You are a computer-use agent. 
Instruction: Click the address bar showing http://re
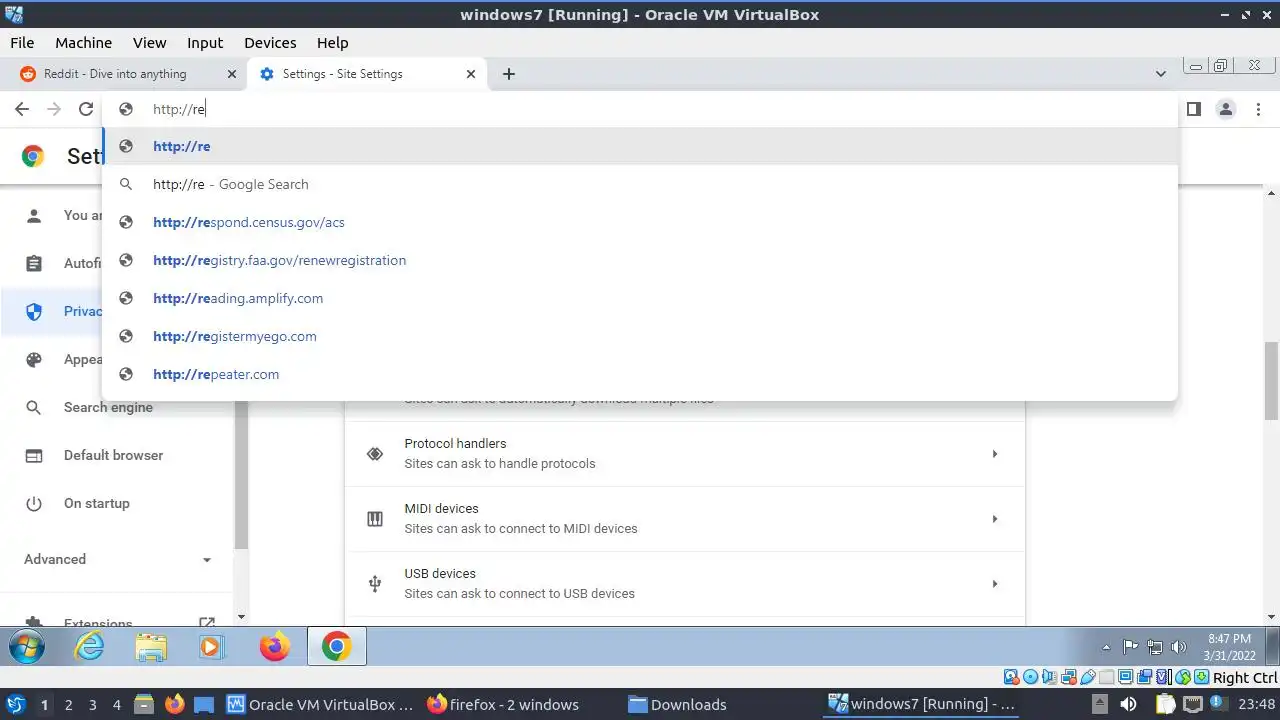click(640, 109)
